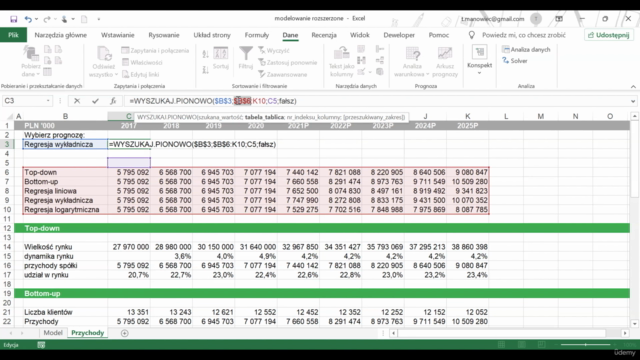This screenshot has width=640, height=360.
Task: Click the Select All corner triangle
Action: 9,117
